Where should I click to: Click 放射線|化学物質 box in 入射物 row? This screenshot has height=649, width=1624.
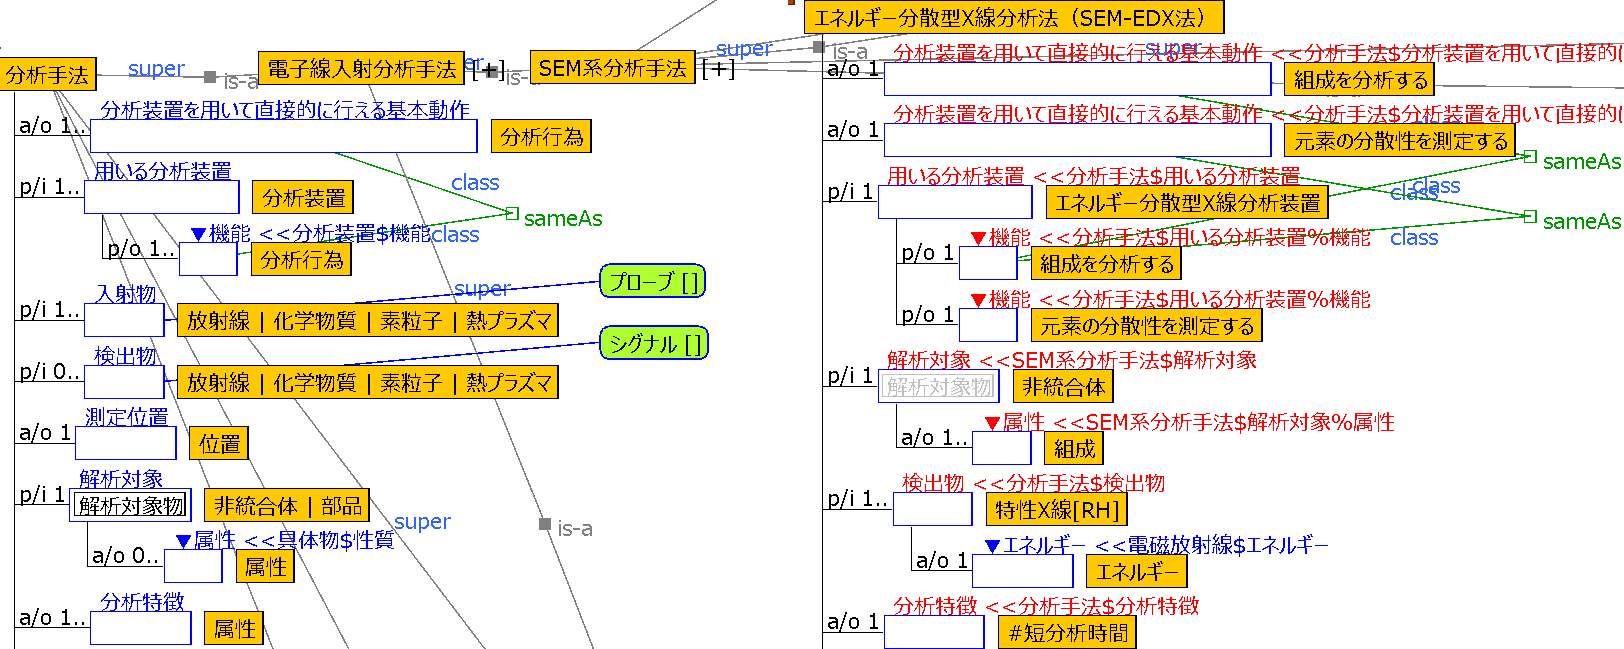coord(368,321)
